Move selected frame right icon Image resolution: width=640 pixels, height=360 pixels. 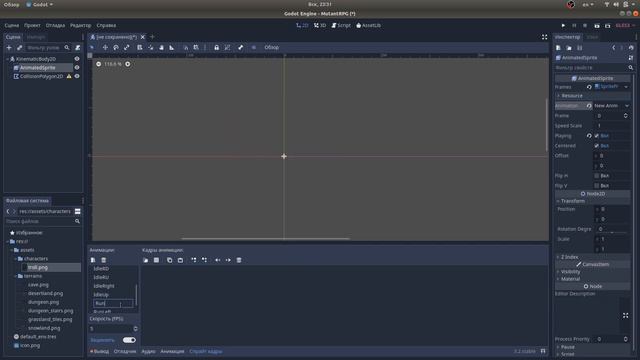pos(228,260)
